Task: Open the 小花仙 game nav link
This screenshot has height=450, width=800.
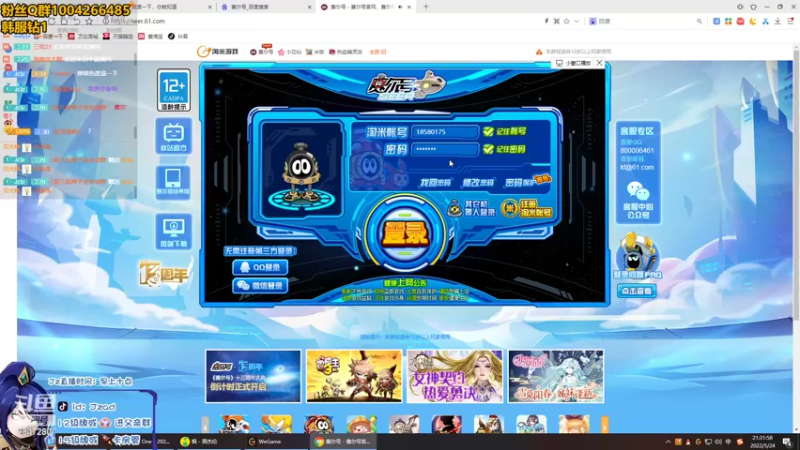Action: (x=289, y=52)
